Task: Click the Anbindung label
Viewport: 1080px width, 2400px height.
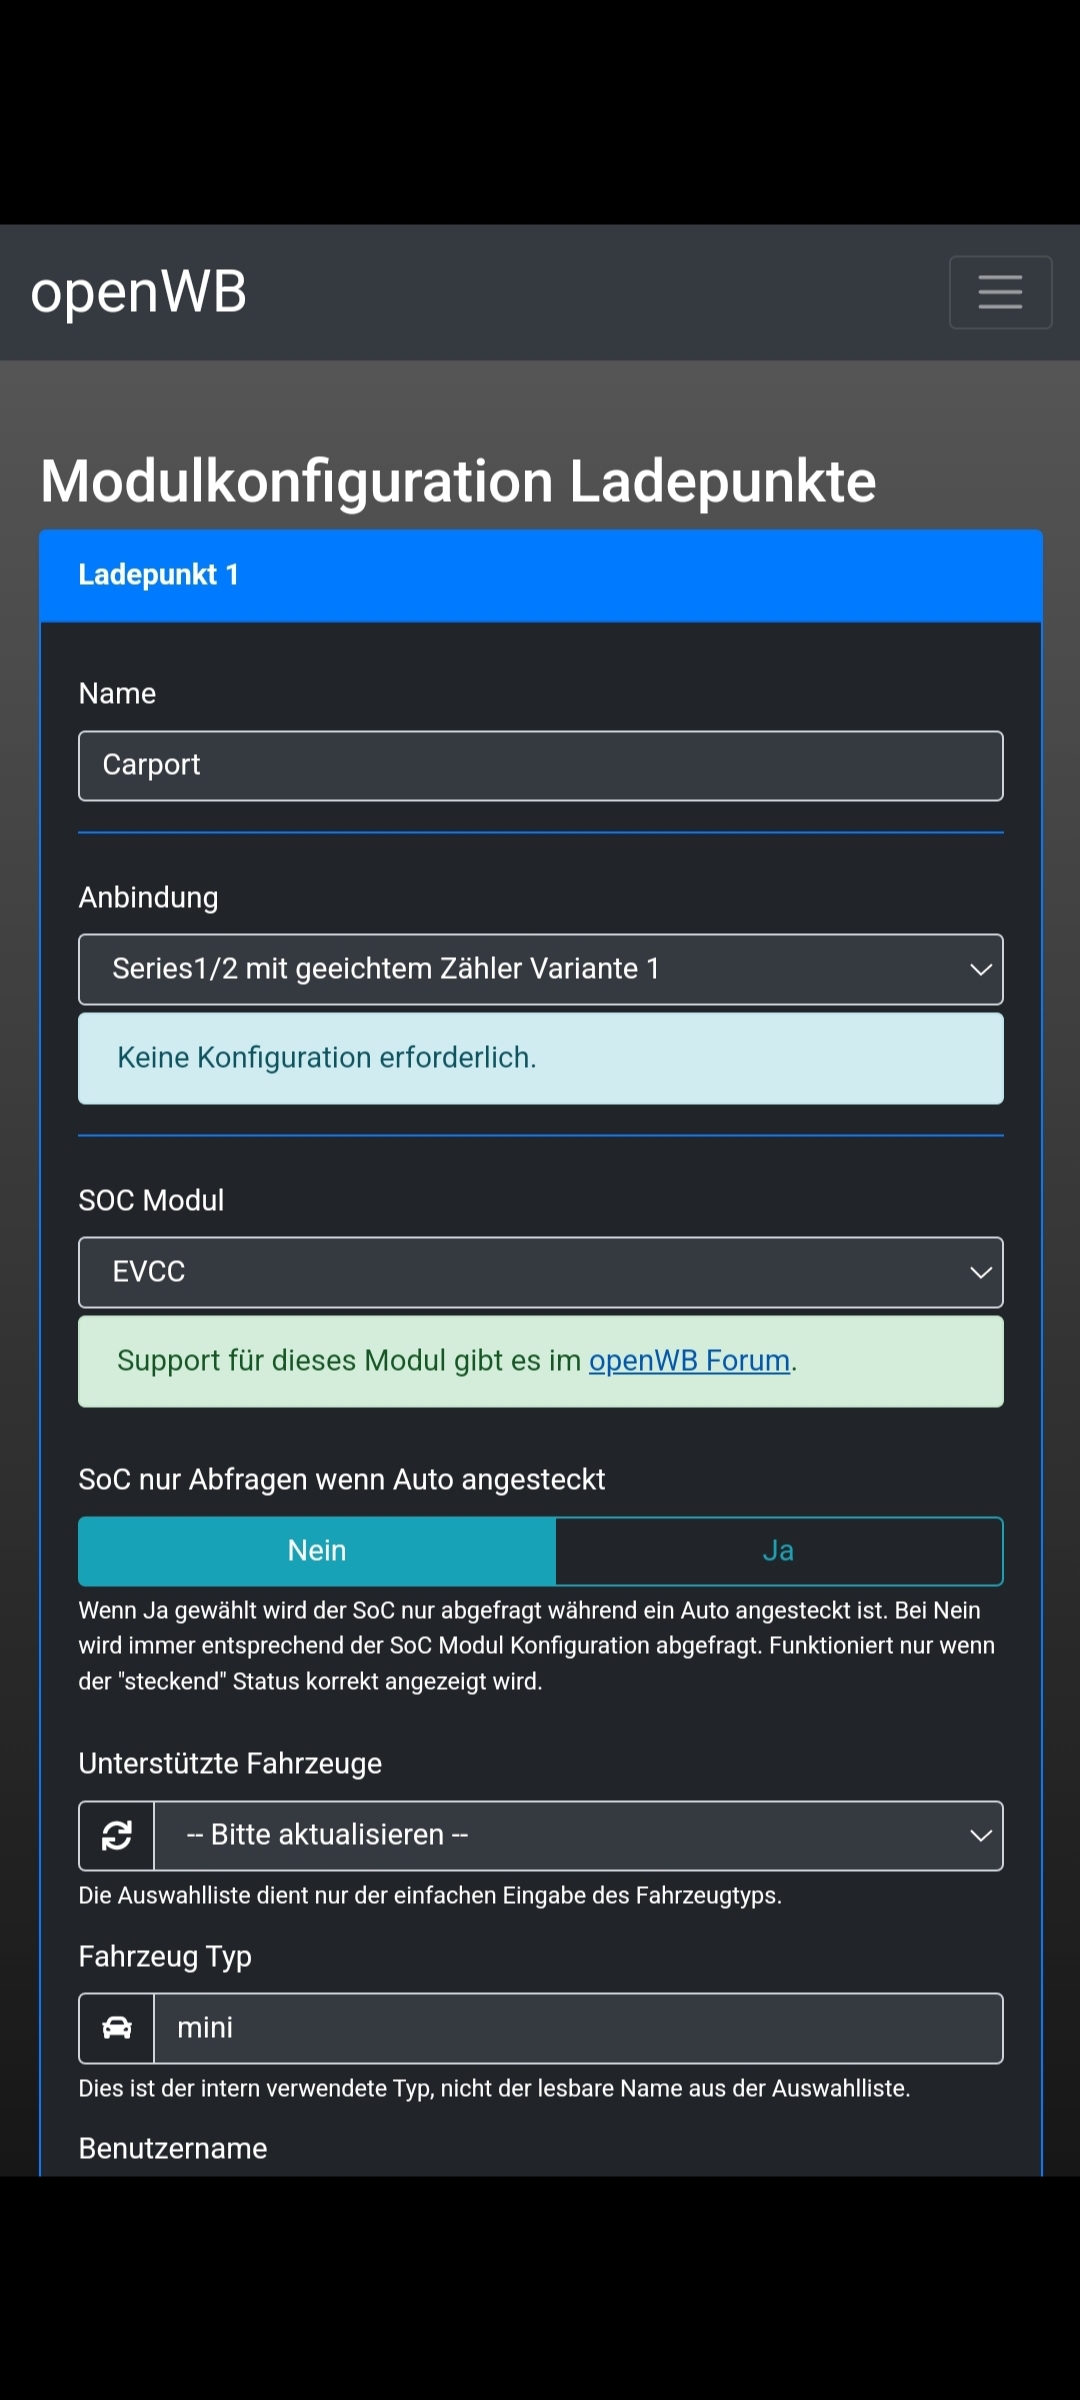Action: (x=148, y=897)
